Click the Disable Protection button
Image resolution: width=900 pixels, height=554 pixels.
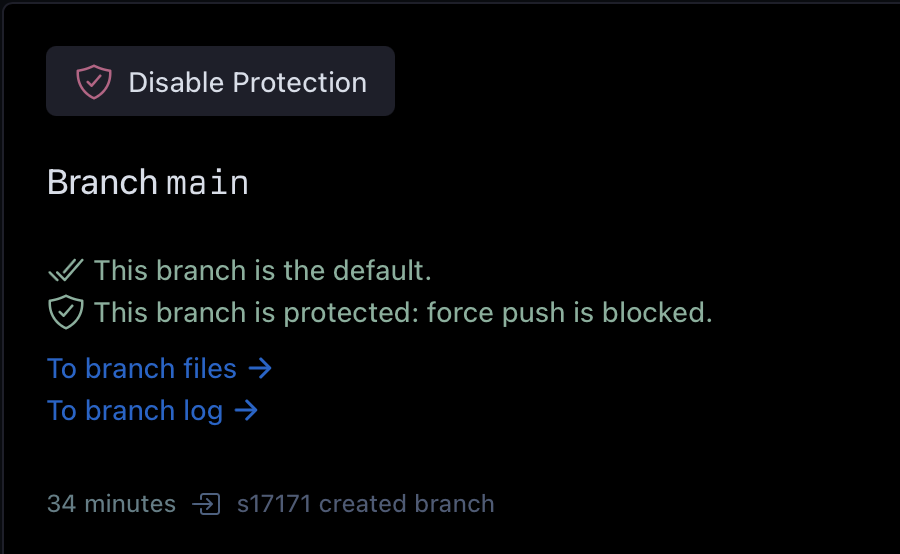220,81
